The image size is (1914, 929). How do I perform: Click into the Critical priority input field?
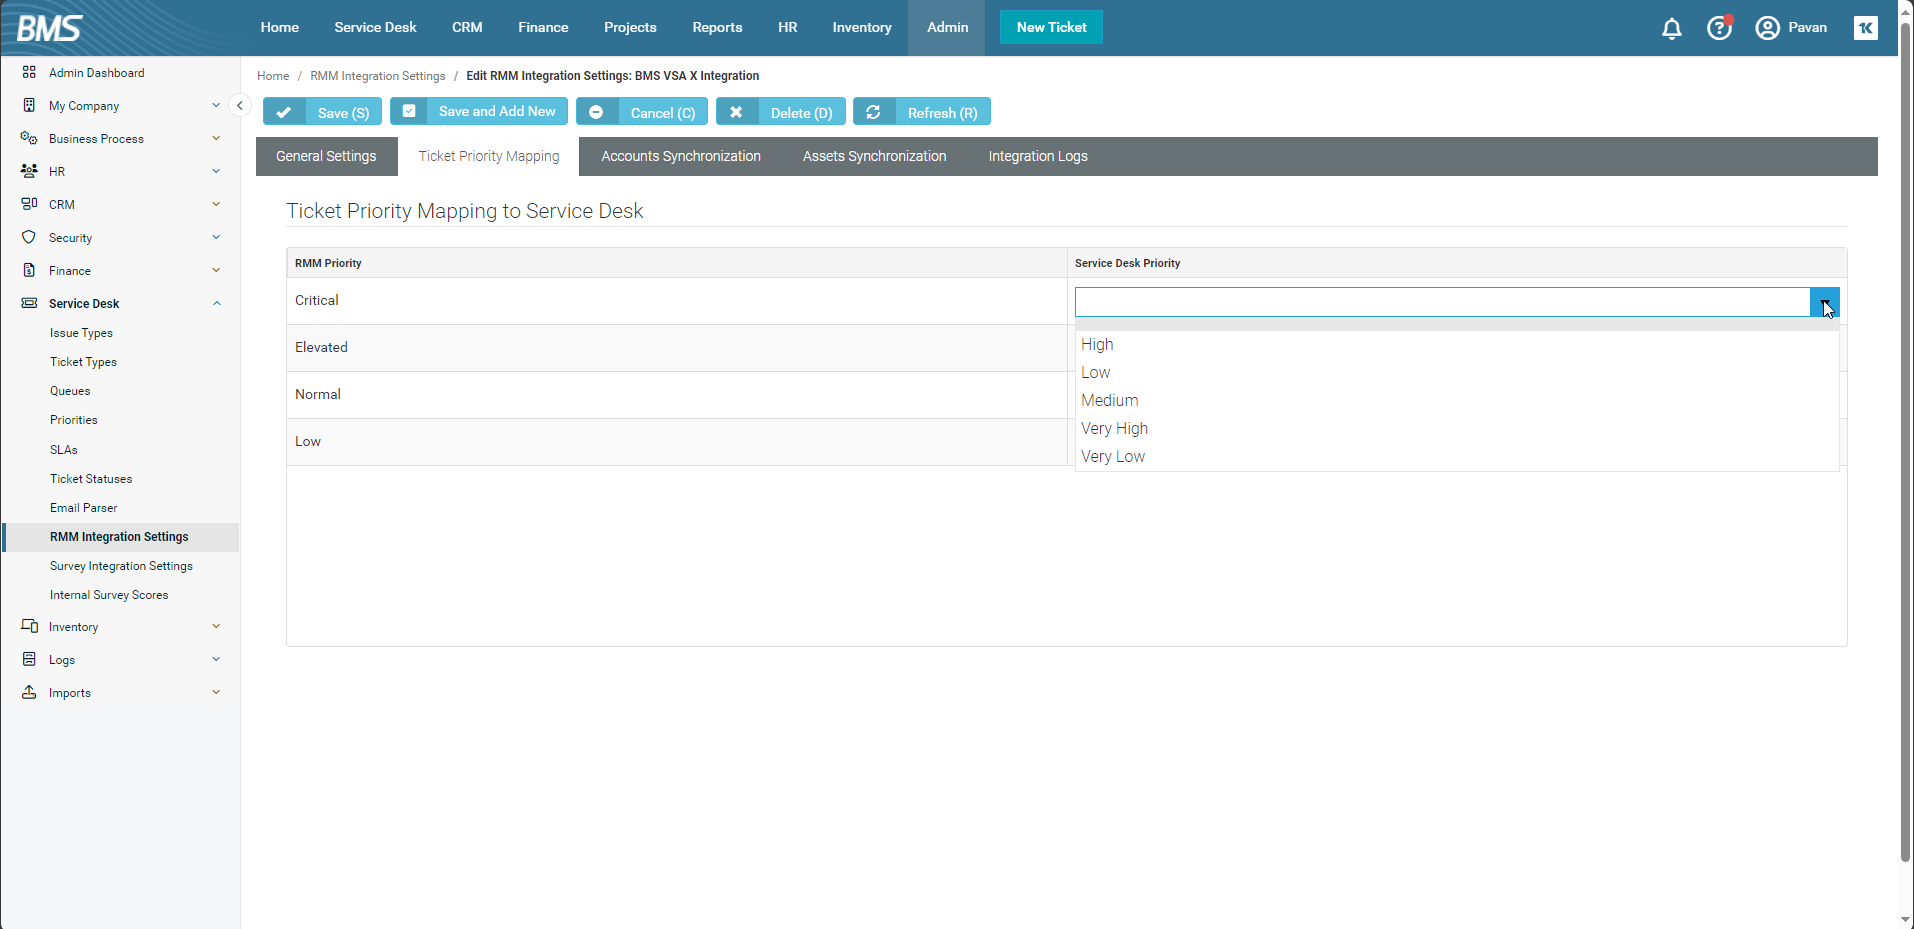click(1441, 302)
